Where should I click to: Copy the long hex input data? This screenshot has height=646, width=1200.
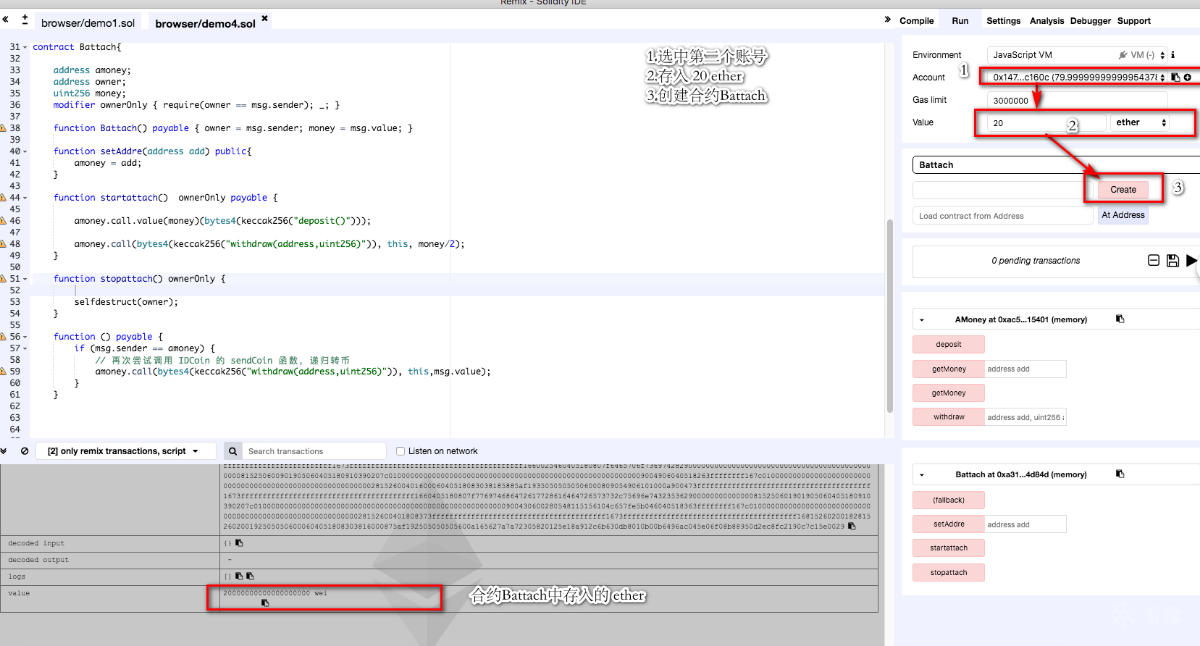tap(851, 524)
